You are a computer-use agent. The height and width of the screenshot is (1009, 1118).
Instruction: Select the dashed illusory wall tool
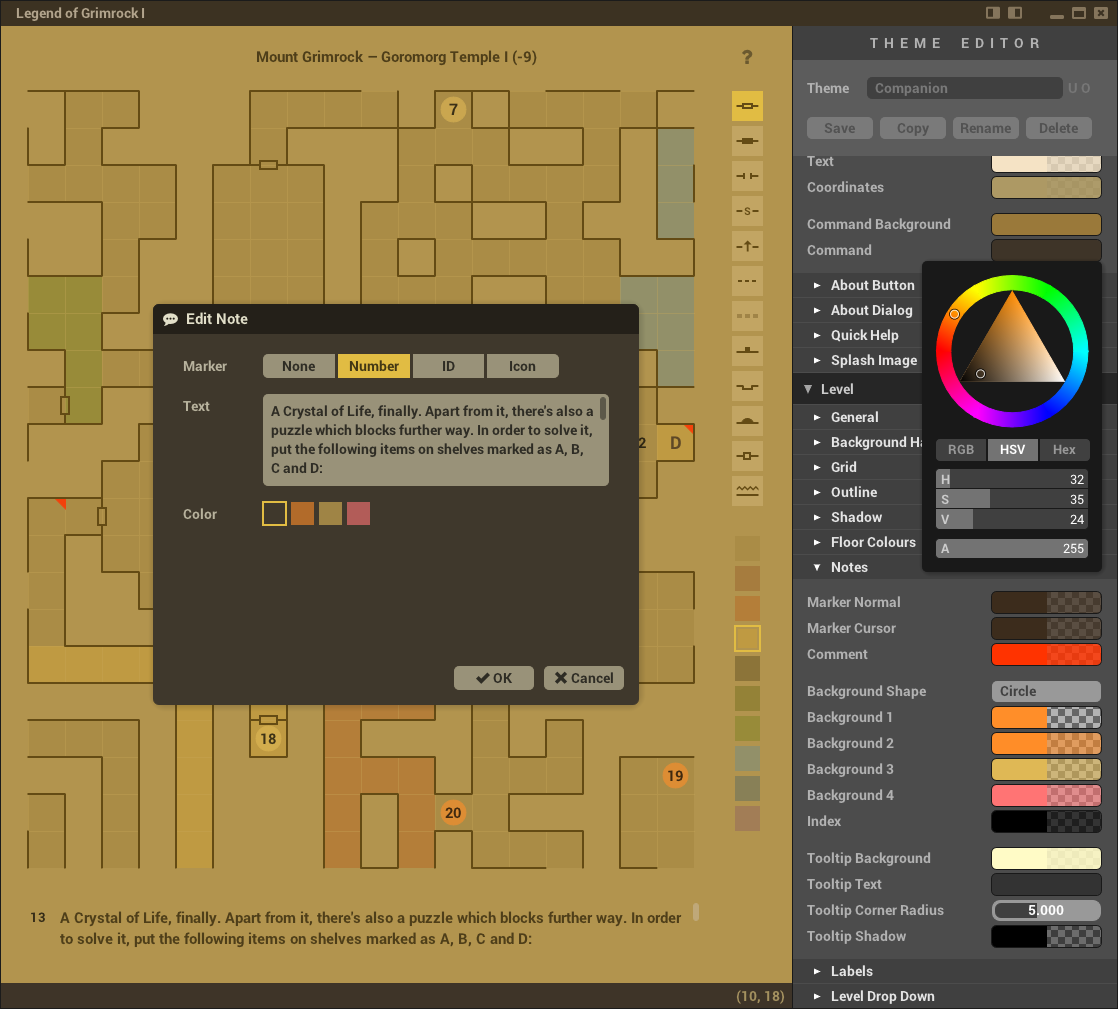(x=747, y=281)
